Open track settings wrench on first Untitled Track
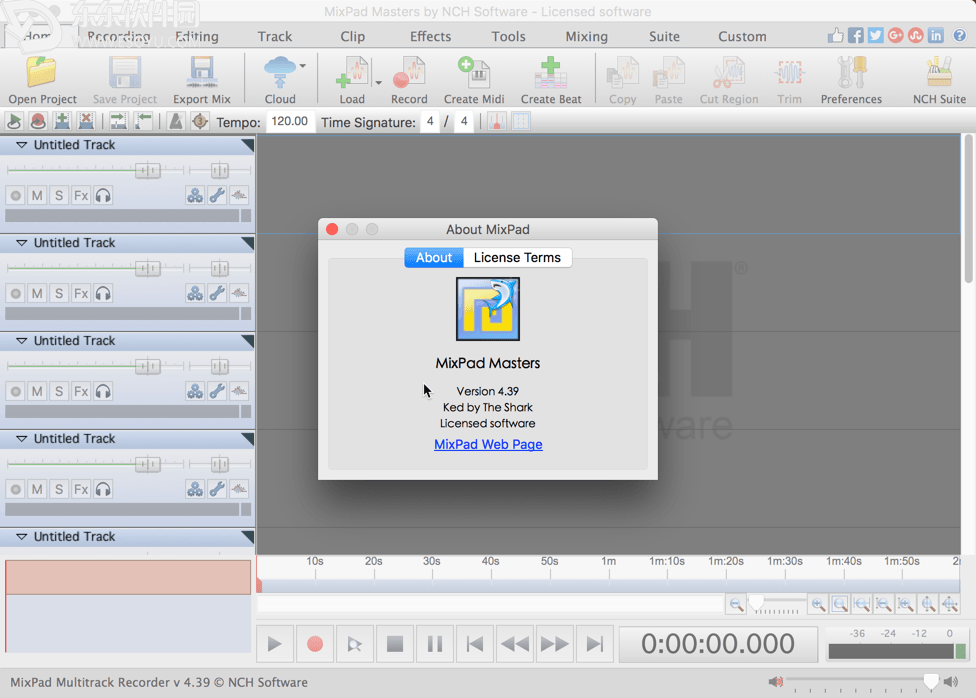The height and width of the screenshot is (698, 976). click(217, 196)
